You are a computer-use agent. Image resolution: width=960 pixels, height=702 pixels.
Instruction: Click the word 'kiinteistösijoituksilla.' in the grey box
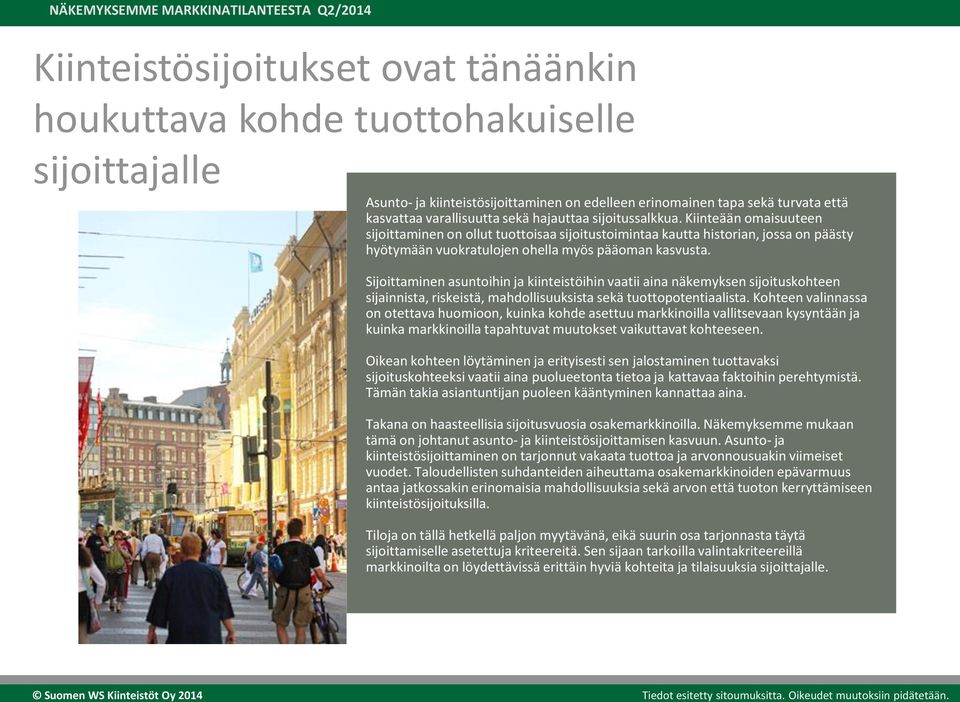tap(427, 504)
